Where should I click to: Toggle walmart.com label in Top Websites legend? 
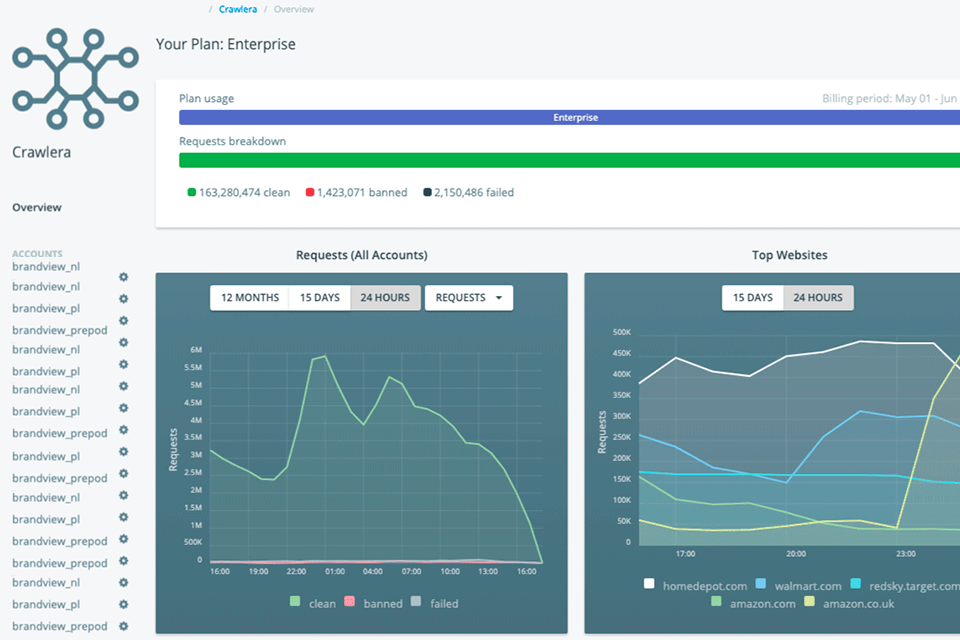tap(805, 584)
